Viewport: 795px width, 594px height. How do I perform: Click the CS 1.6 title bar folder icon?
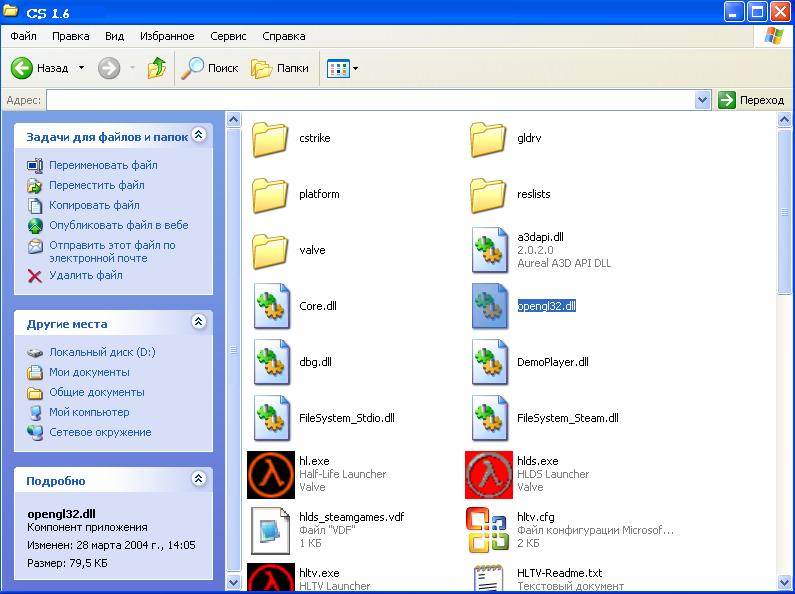(x=11, y=11)
